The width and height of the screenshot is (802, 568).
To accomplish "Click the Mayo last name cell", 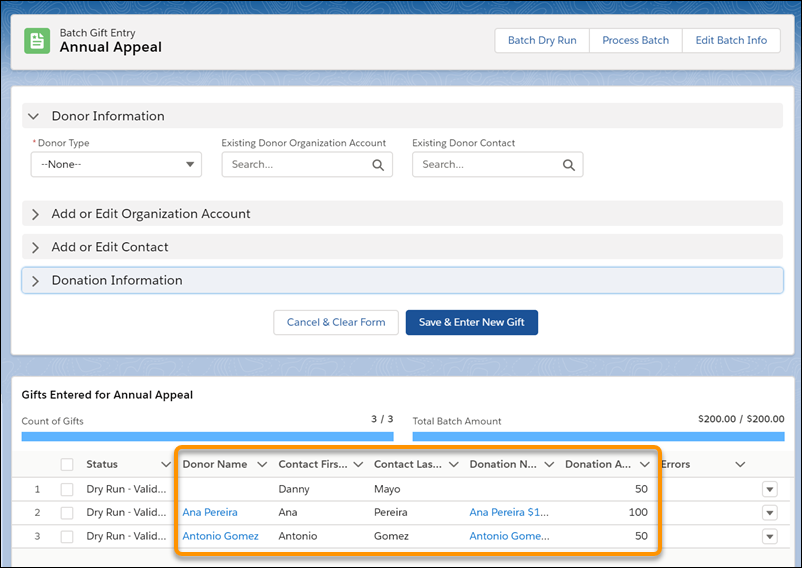I will point(387,489).
